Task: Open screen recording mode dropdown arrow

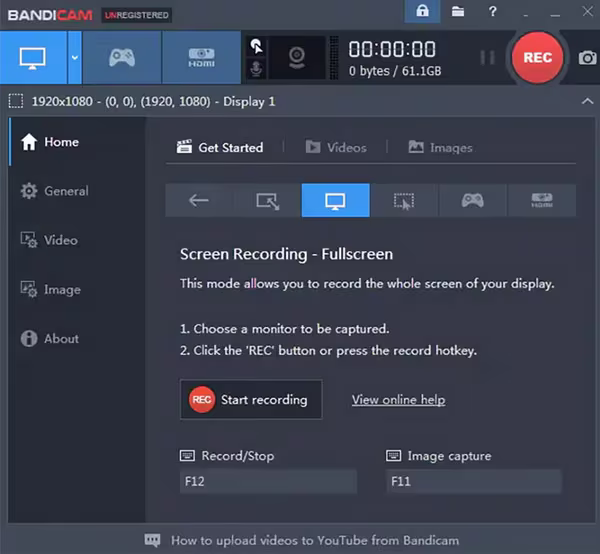Action: [75, 58]
